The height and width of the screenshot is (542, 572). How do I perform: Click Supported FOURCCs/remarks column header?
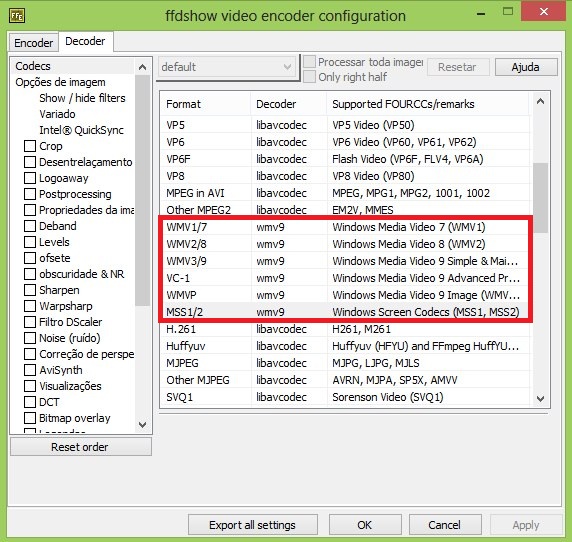tap(428, 104)
